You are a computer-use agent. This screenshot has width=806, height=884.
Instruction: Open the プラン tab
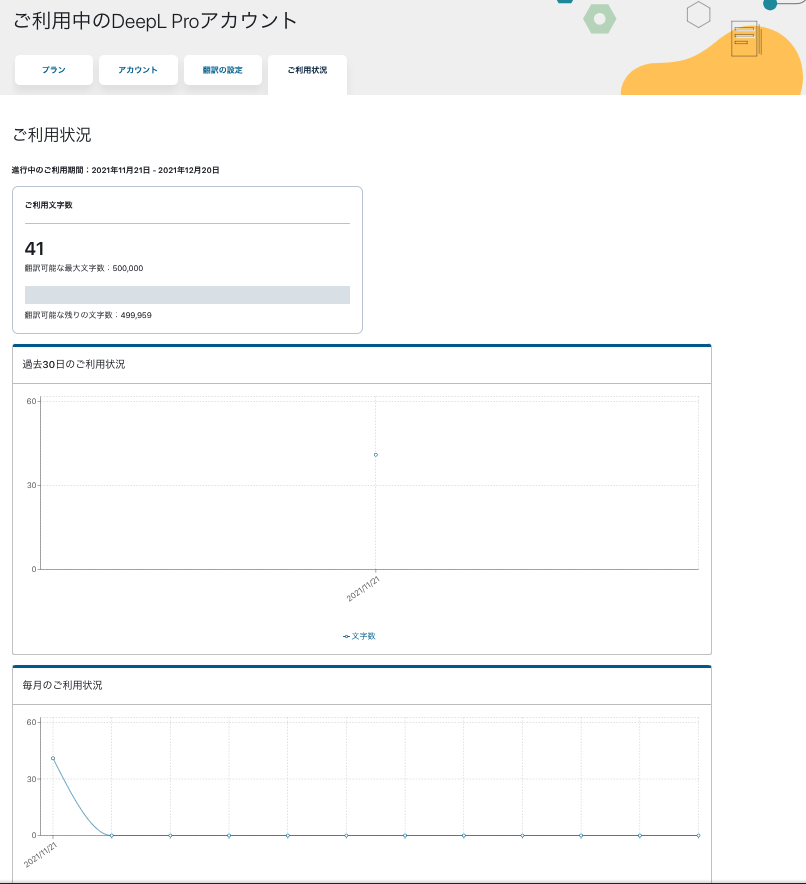point(54,70)
